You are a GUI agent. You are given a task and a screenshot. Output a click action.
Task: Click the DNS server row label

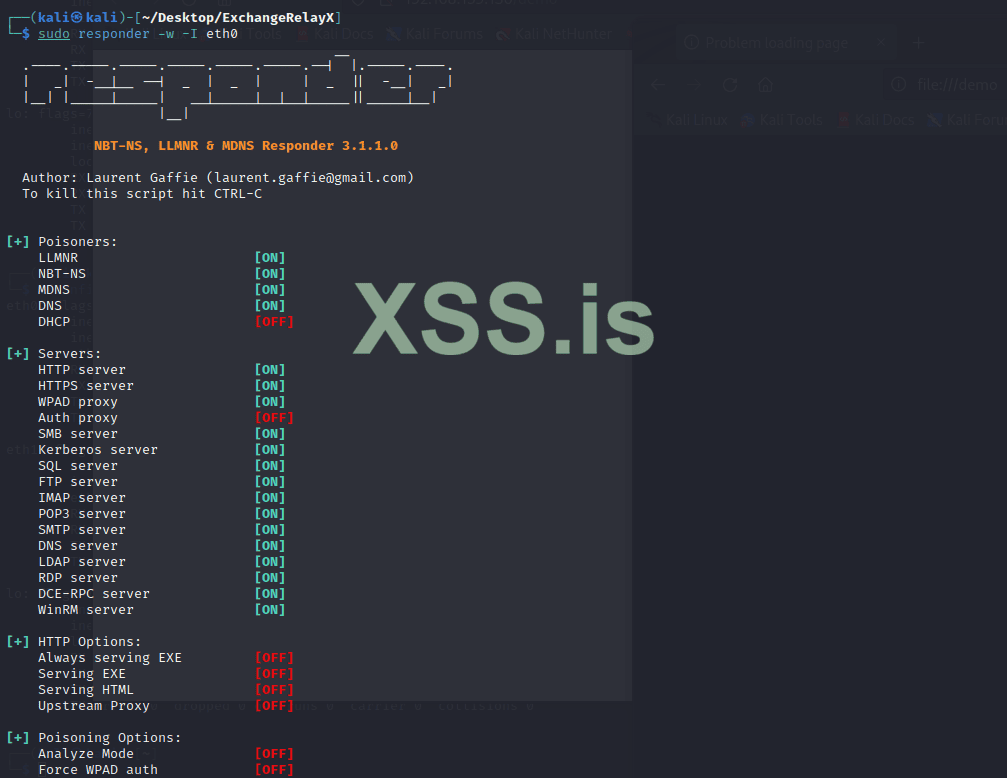(x=78, y=545)
